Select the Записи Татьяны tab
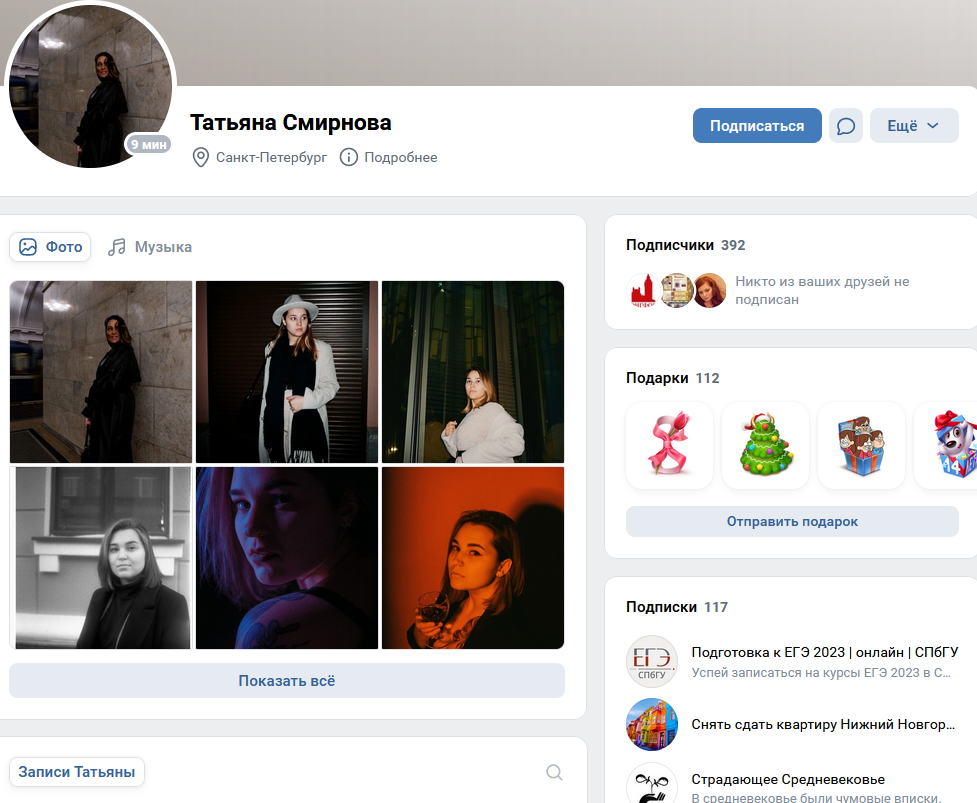The height and width of the screenshot is (803, 977). (x=77, y=772)
